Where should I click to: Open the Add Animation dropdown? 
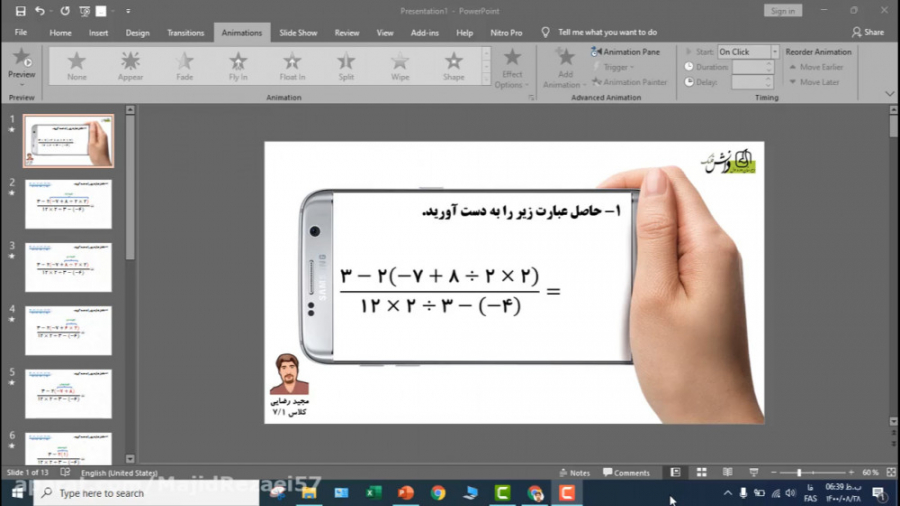pyautogui.click(x=565, y=69)
